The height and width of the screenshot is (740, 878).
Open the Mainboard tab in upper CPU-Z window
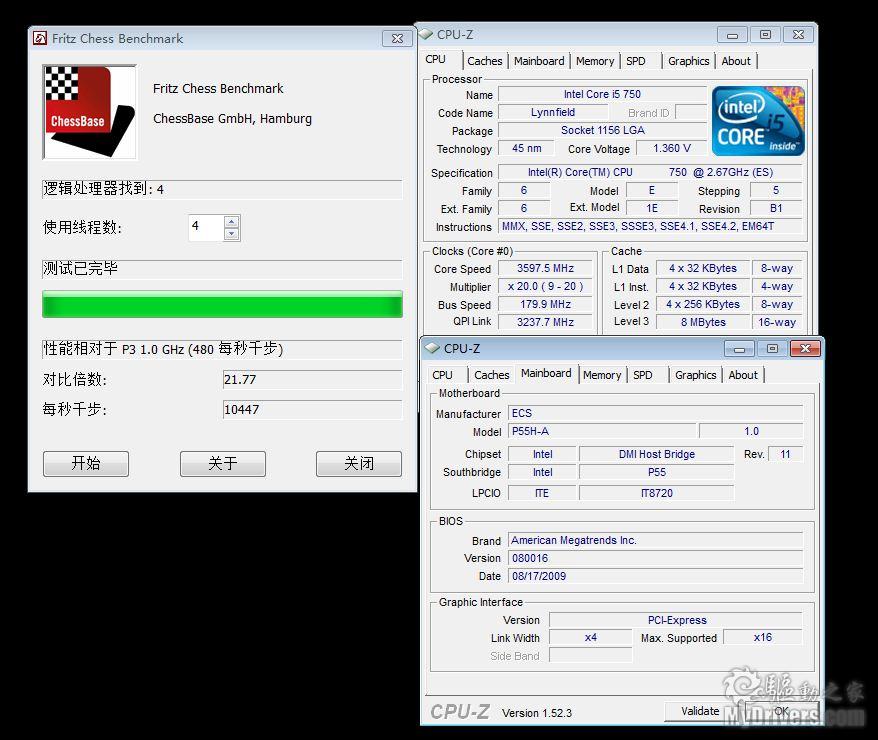pos(539,61)
